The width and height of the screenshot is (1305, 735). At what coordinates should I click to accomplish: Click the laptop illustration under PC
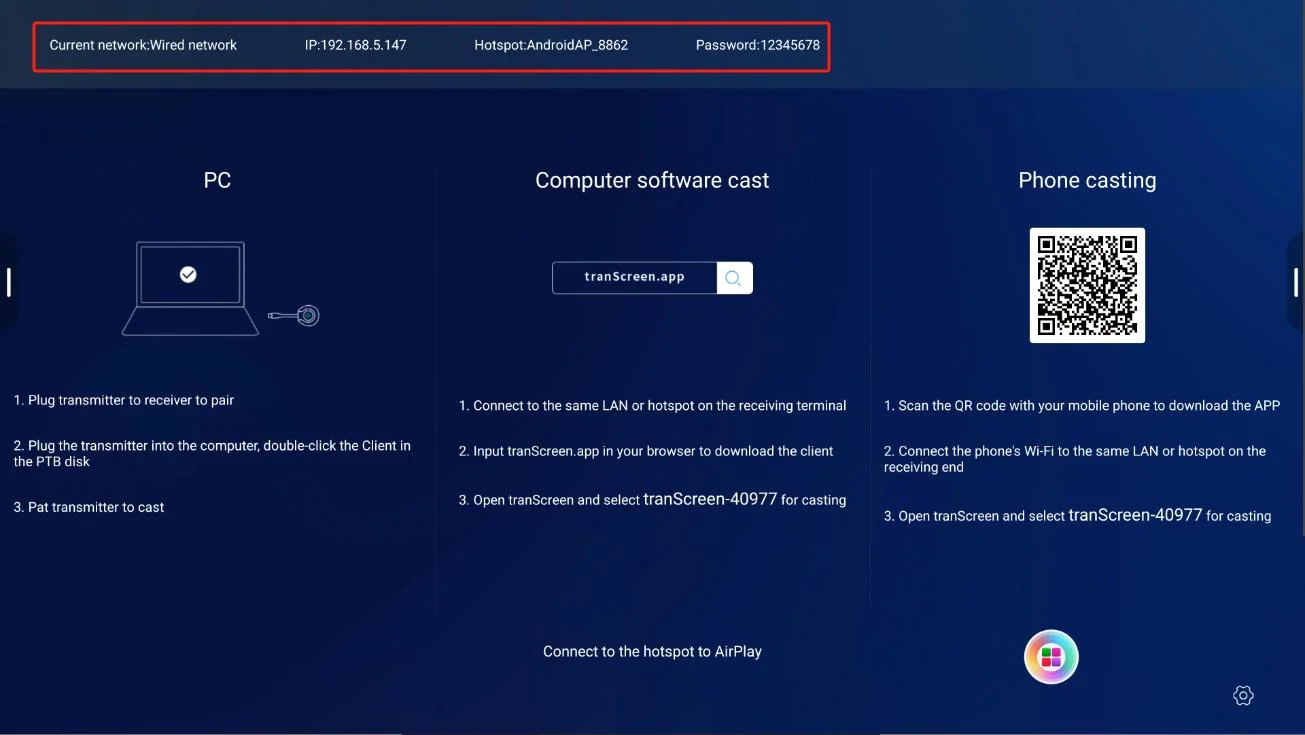(190, 288)
